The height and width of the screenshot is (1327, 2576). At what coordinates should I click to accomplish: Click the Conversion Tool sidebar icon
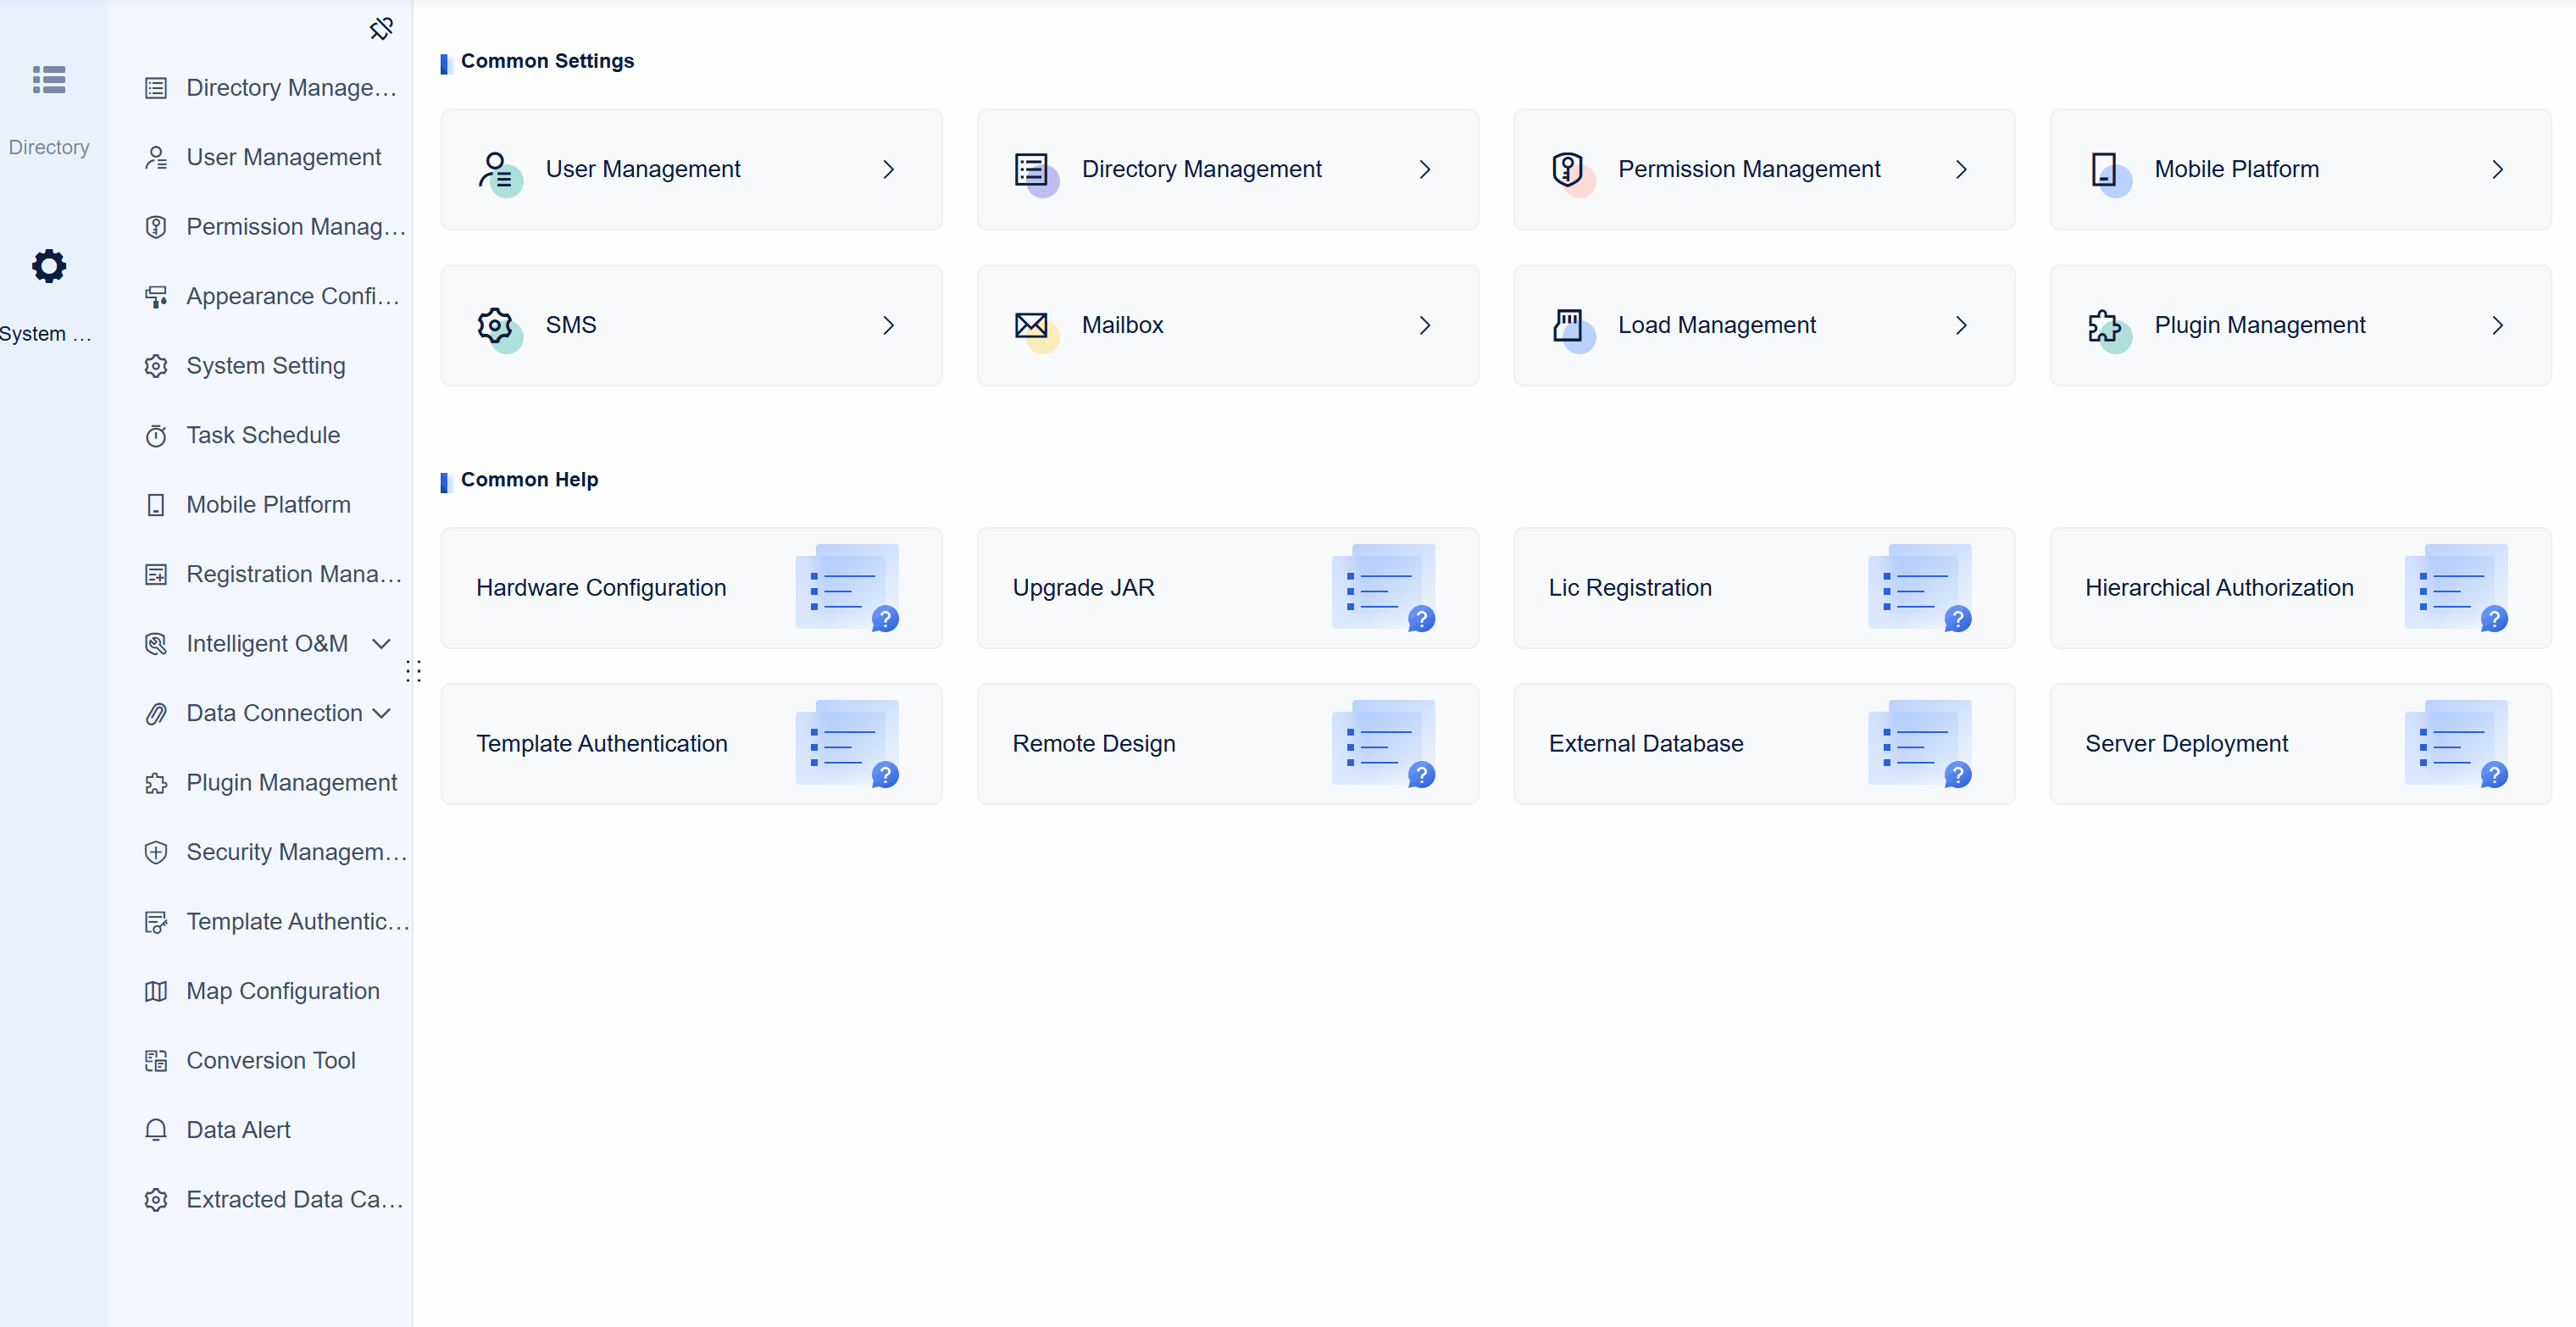[157, 1060]
